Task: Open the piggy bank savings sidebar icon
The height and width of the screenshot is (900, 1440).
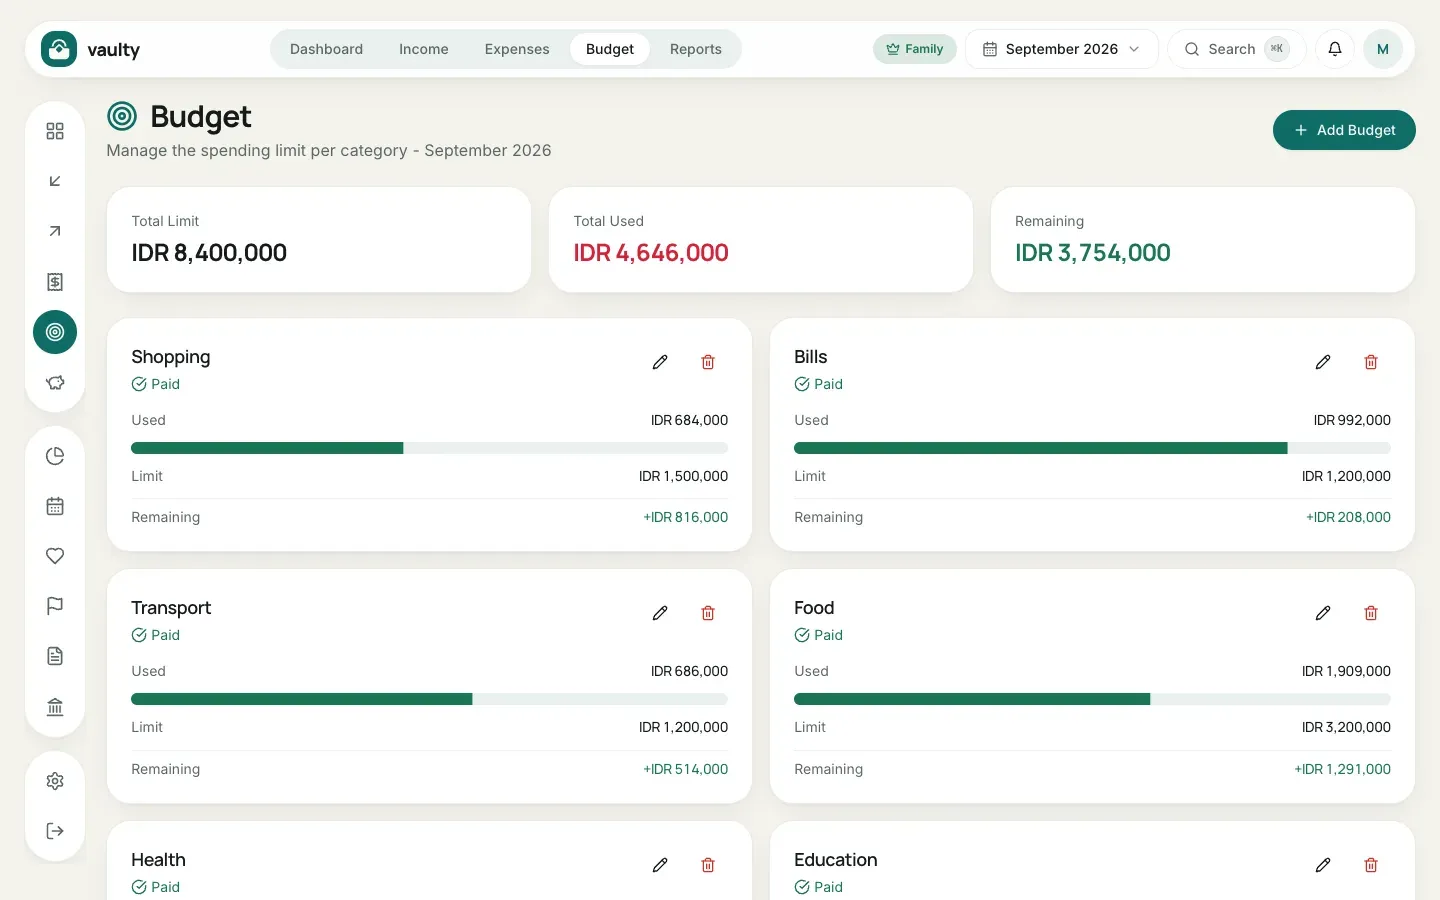Action: (55, 382)
